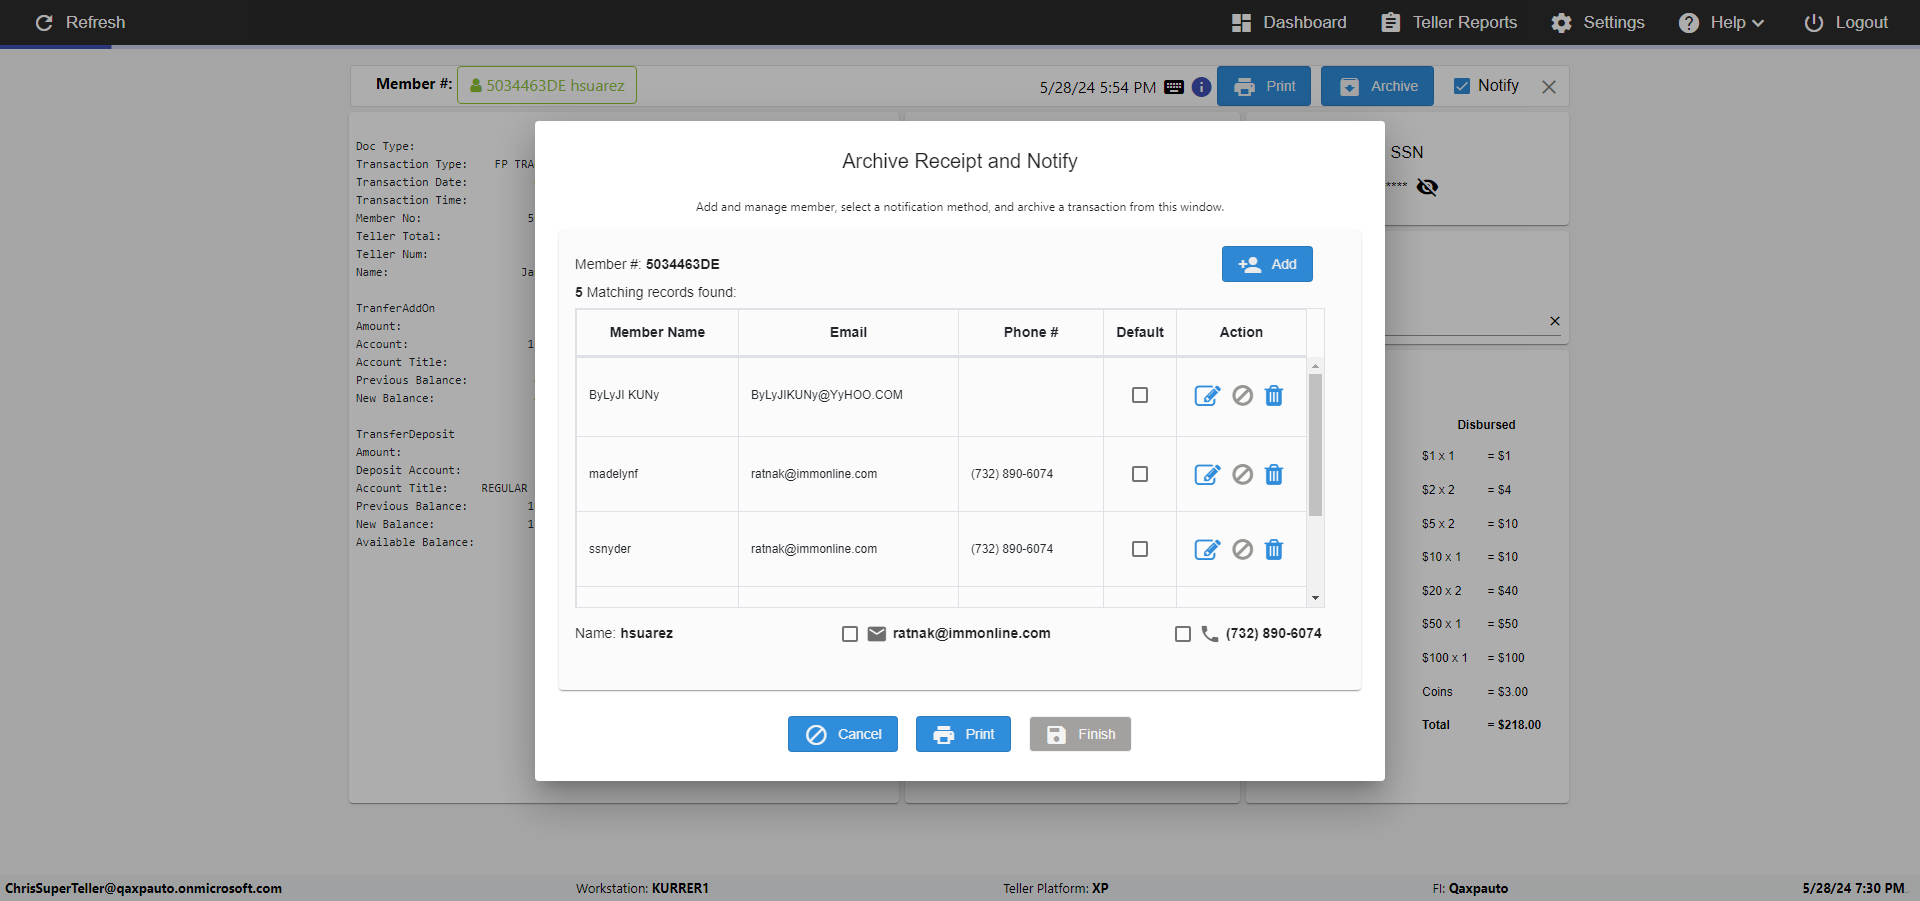Image resolution: width=1920 pixels, height=901 pixels.
Task: Click the member icon in the member number field
Action: tap(476, 86)
